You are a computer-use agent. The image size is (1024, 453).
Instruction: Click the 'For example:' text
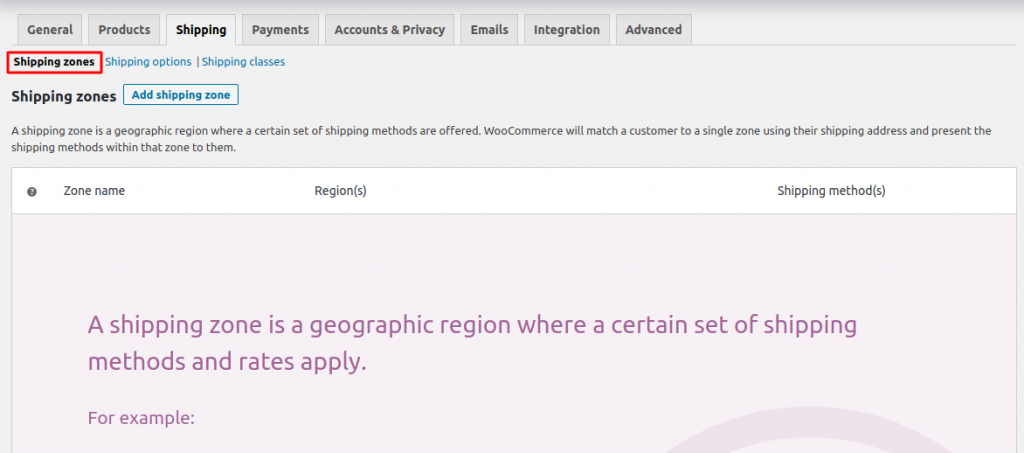[141, 418]
